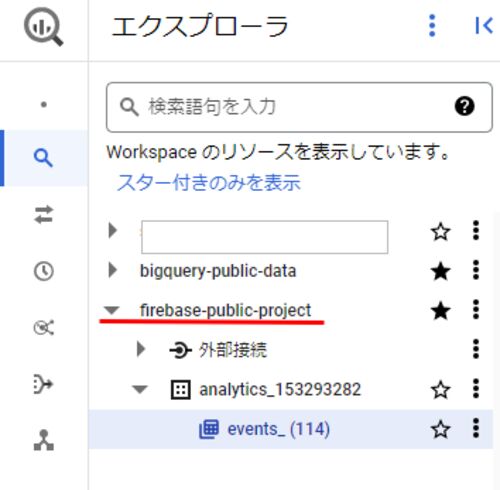Viewport: 500px width, 490px height.
Task: Open actions menu for 外部接続
Action: tap(476, 349)
